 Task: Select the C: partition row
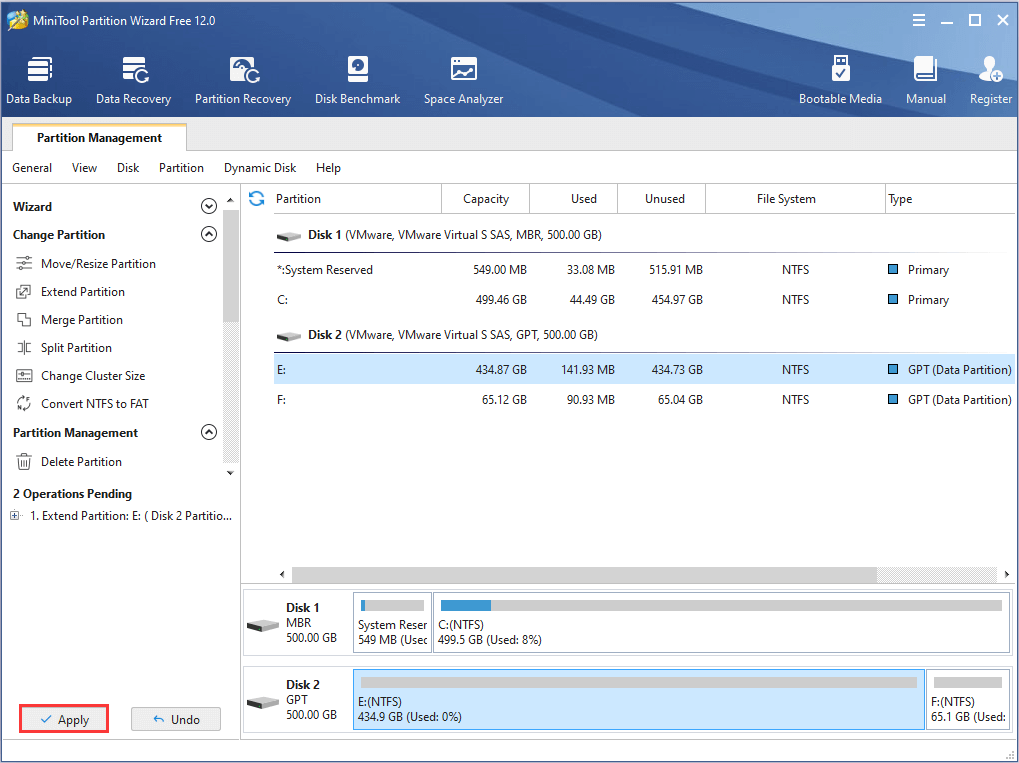[644, 300]
